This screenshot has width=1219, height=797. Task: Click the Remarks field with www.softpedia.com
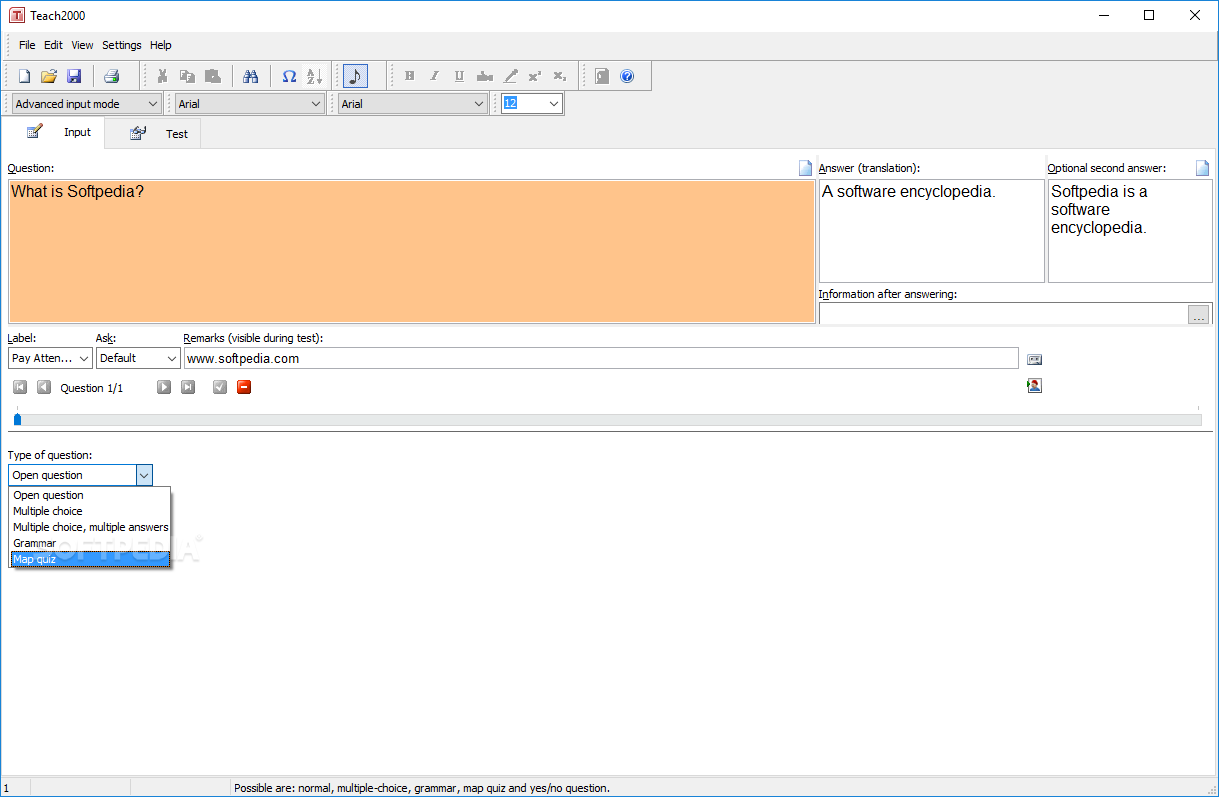coord(601,358)
